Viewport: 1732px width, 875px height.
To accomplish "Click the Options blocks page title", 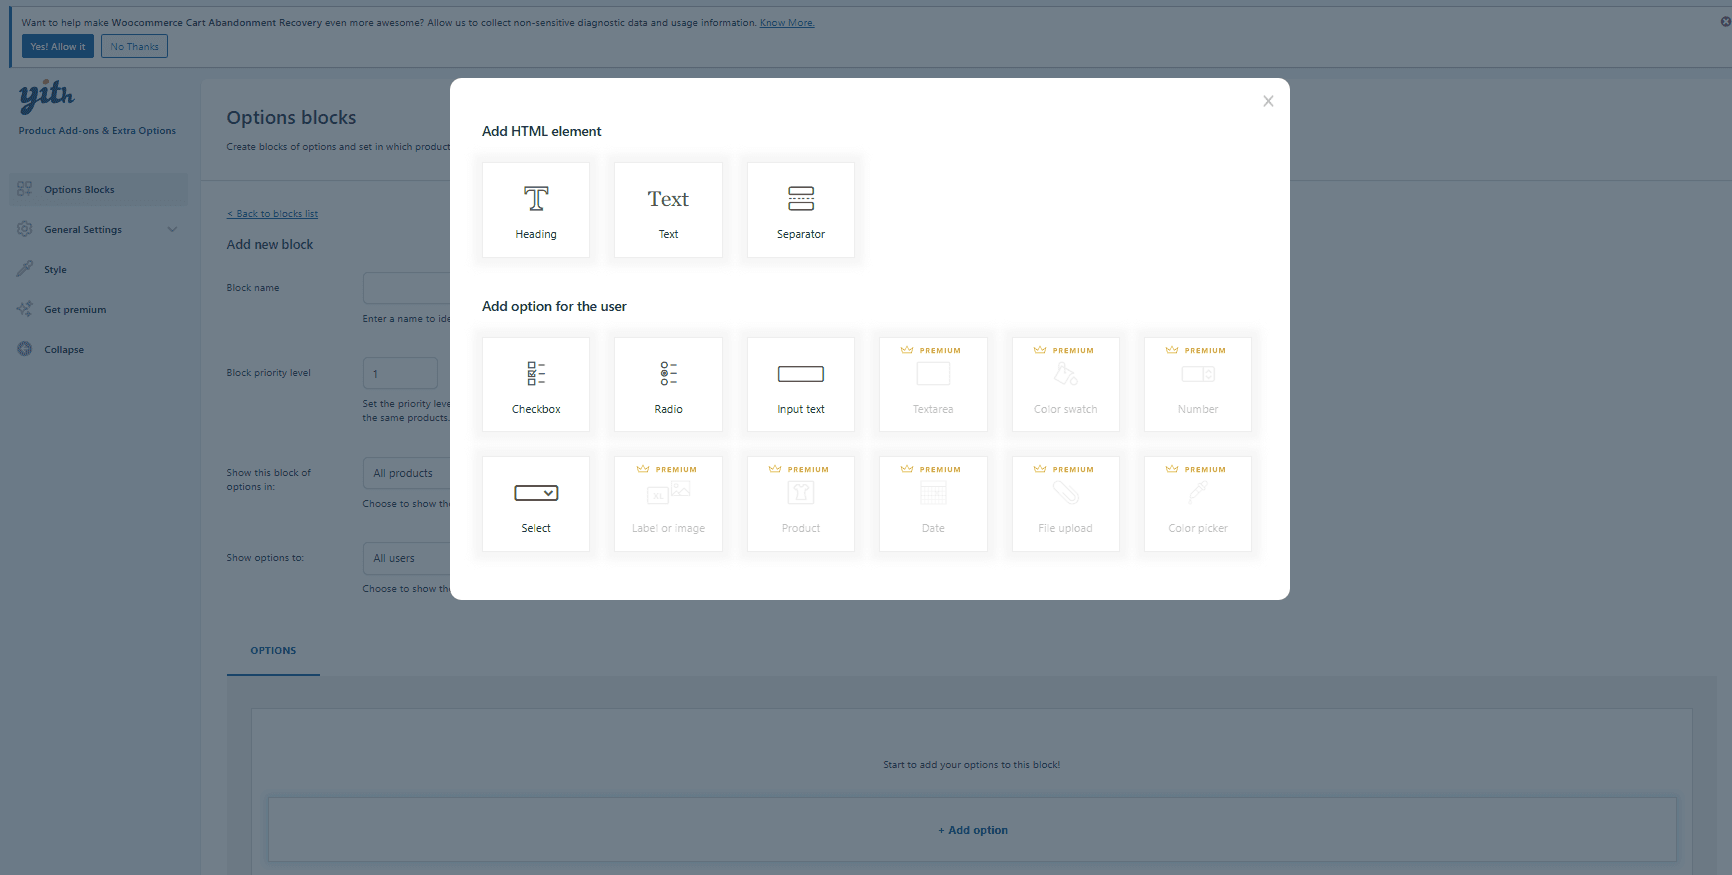I will click(x=291, y=118).
